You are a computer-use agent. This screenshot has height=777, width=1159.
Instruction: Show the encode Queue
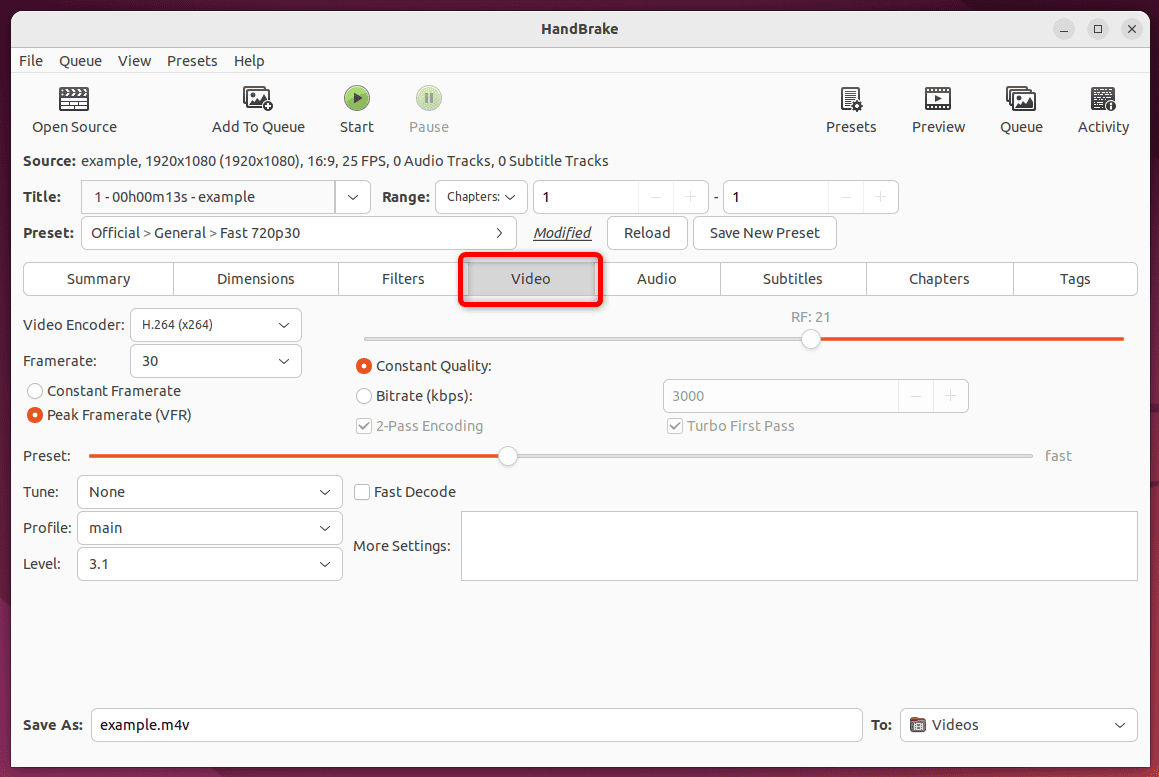(x=1020, y=108)
